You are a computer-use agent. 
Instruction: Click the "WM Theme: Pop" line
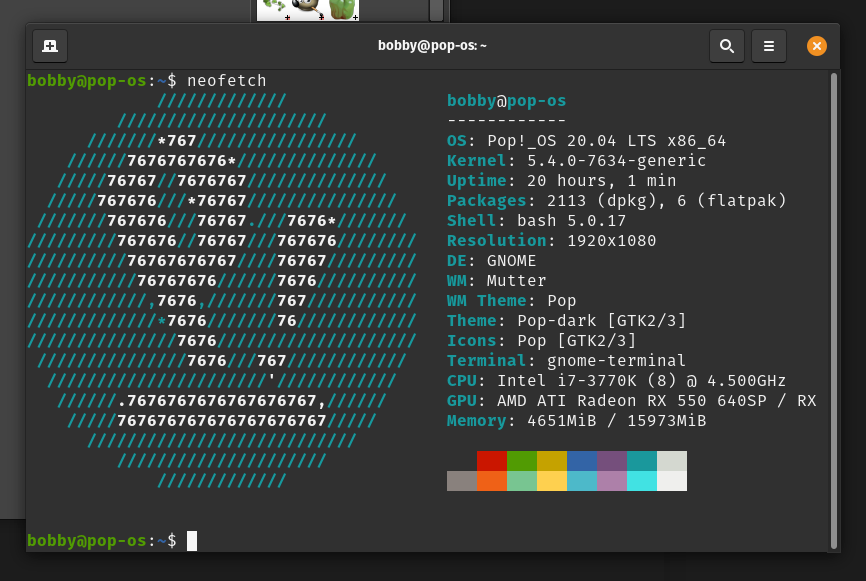511,301
